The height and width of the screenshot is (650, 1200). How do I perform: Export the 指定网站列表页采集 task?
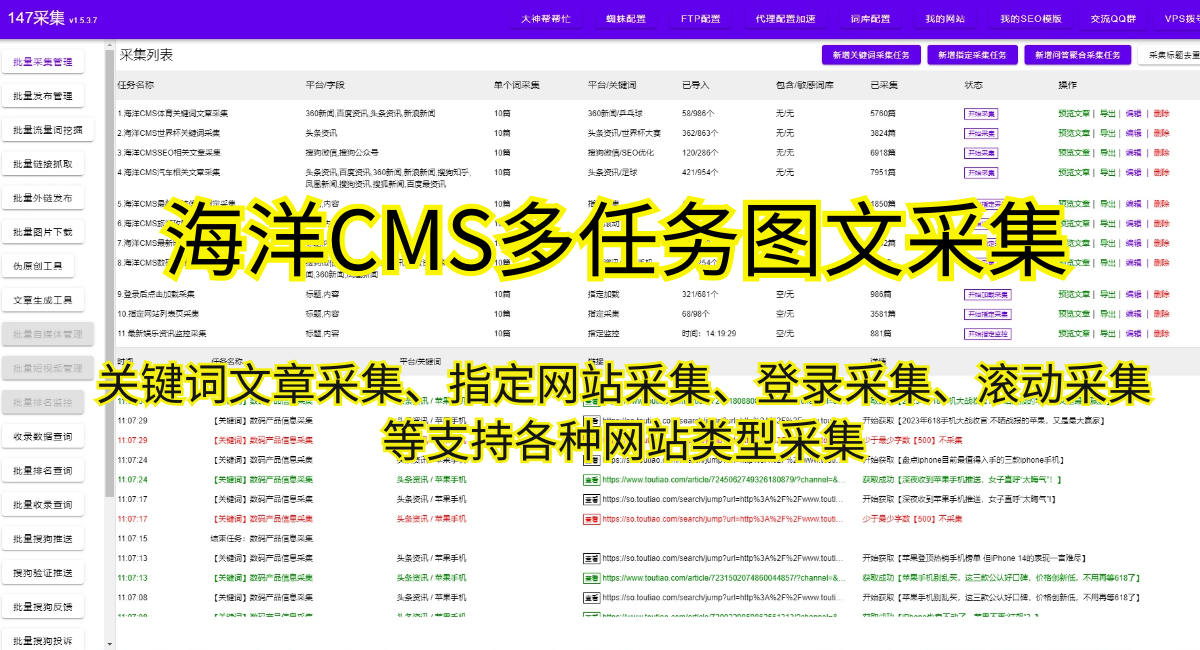coord(1107,313)
